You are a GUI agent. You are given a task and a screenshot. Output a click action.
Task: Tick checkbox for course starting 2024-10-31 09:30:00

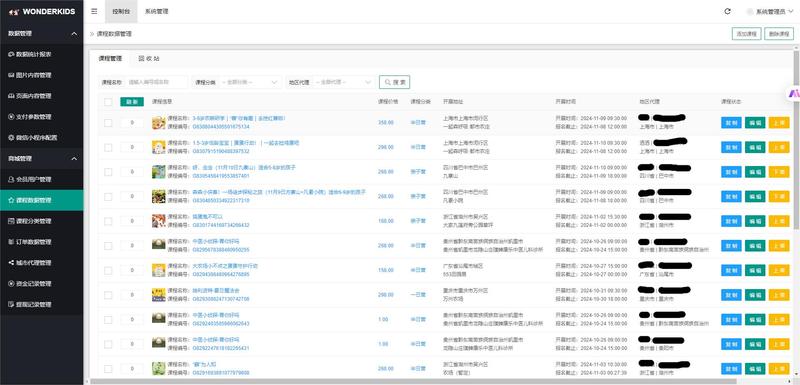click(x=108, y=295)
